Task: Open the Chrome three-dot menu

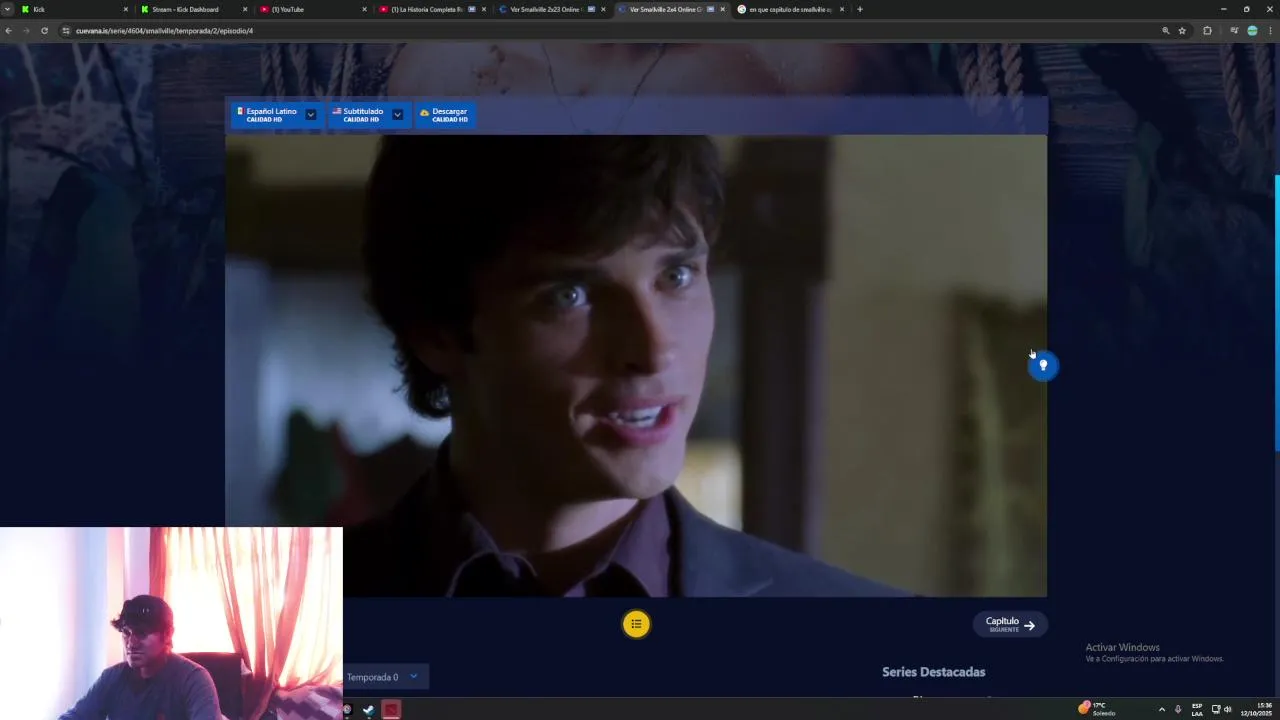Action: tap(1270, 31)
